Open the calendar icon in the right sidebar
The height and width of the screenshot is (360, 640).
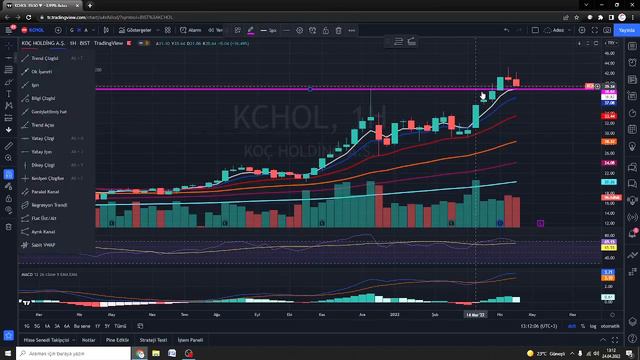632,129
